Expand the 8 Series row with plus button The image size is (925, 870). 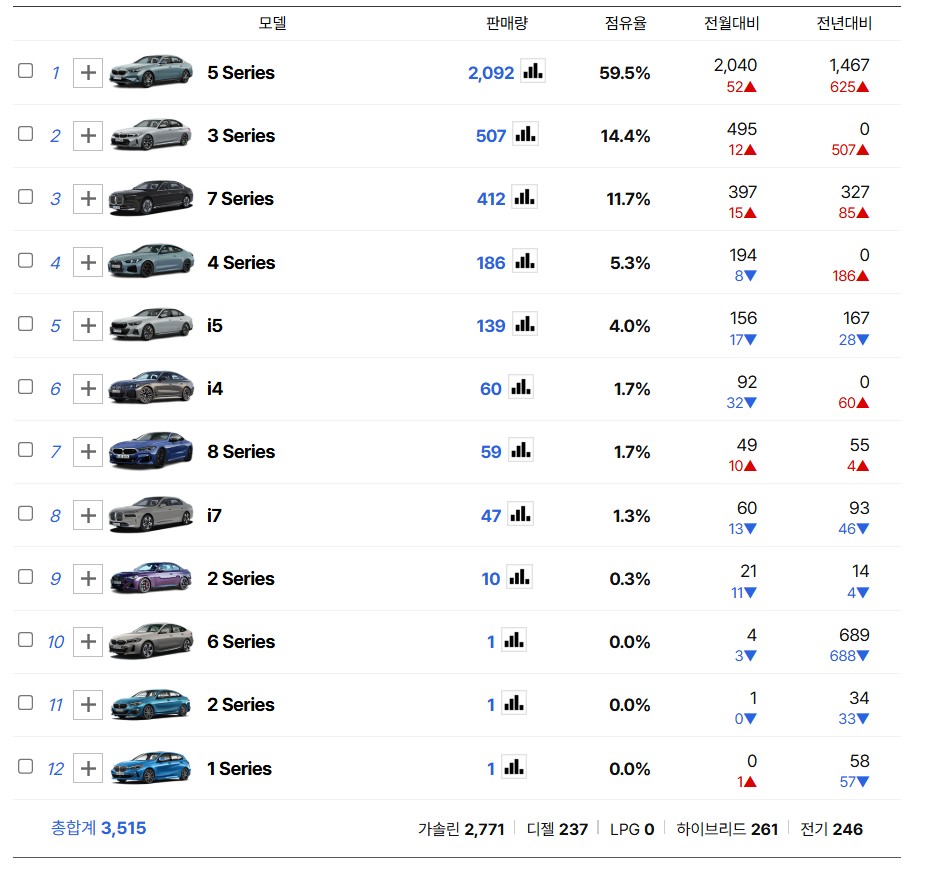click(88, 452)
